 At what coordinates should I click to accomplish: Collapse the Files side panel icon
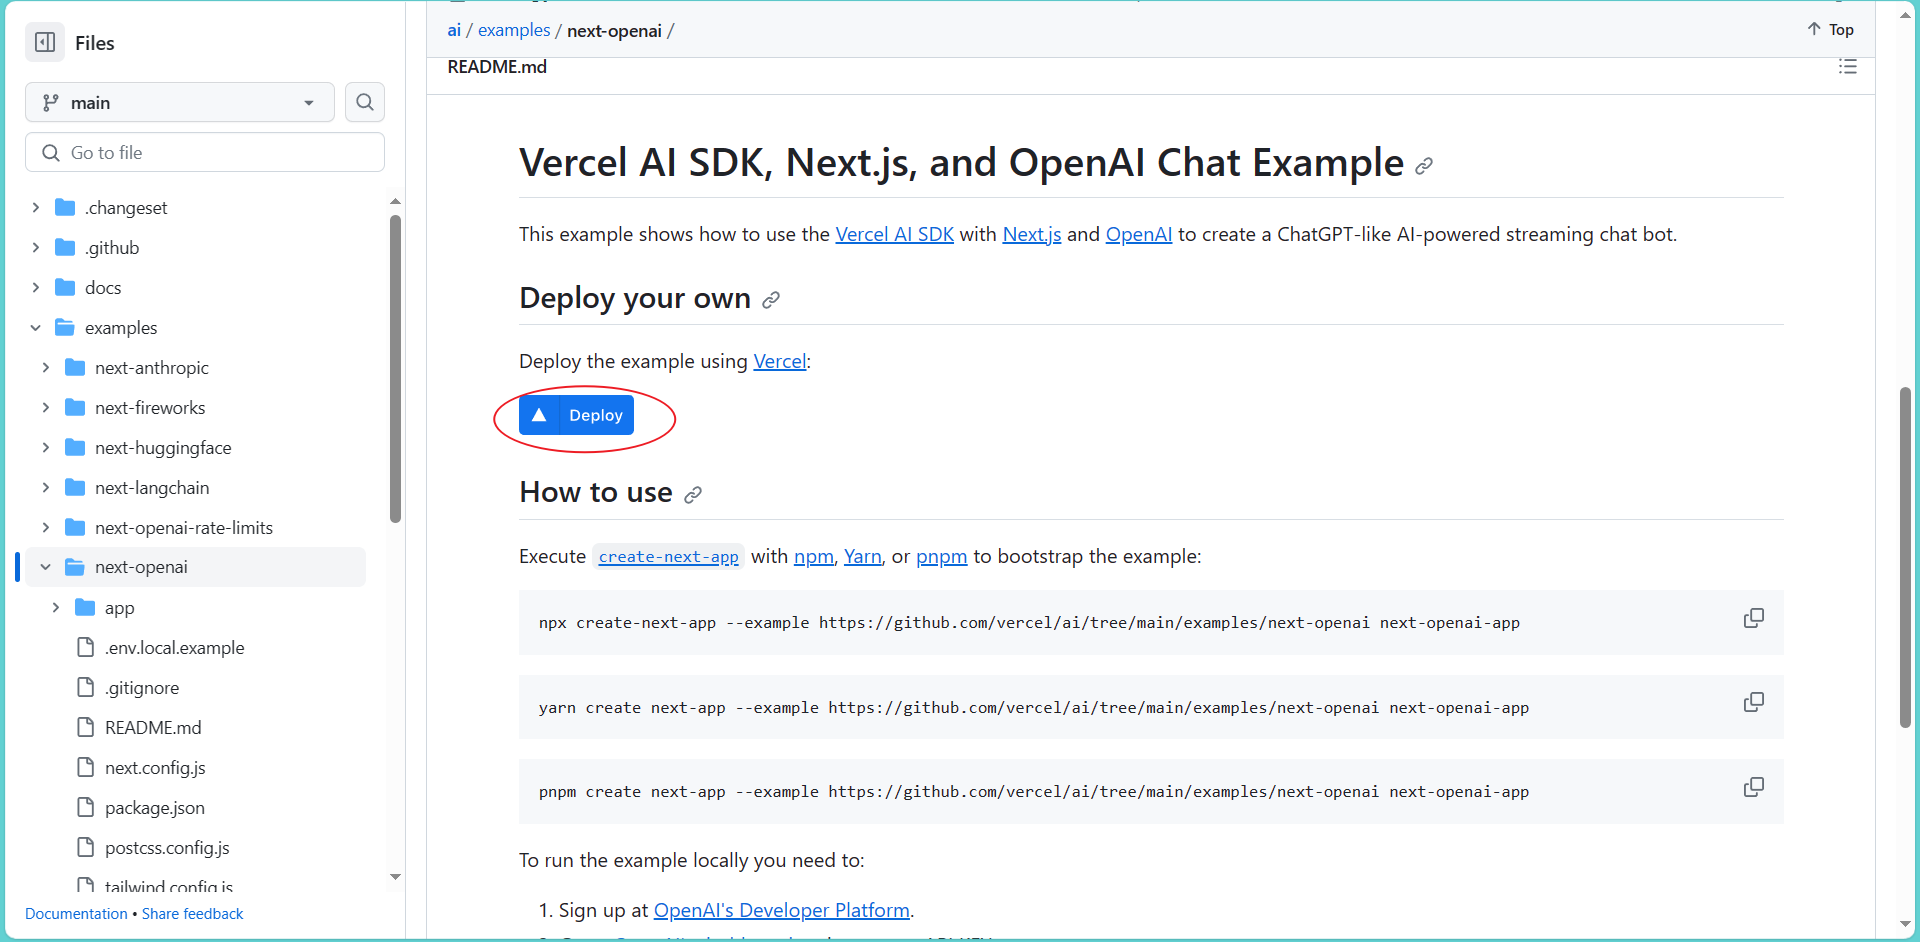[x=45, y=42]
